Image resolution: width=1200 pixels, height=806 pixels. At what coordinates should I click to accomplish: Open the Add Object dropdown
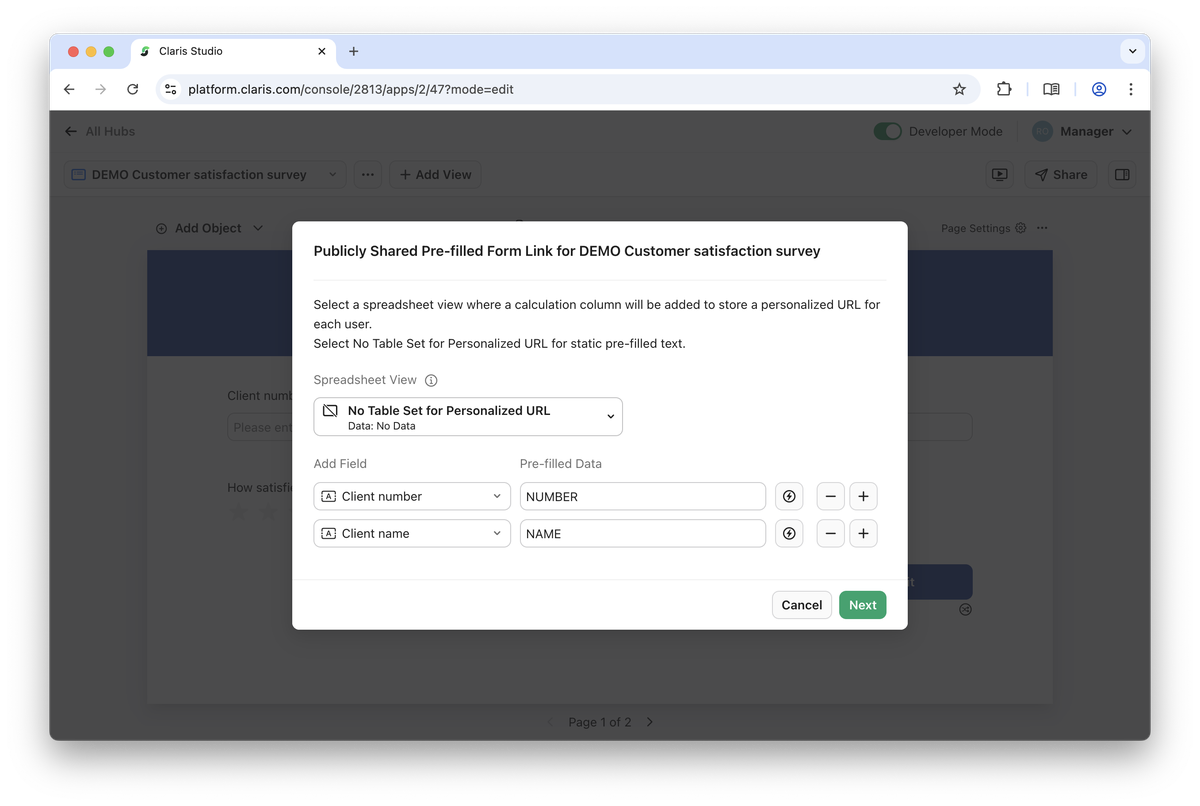coord(209,228)
